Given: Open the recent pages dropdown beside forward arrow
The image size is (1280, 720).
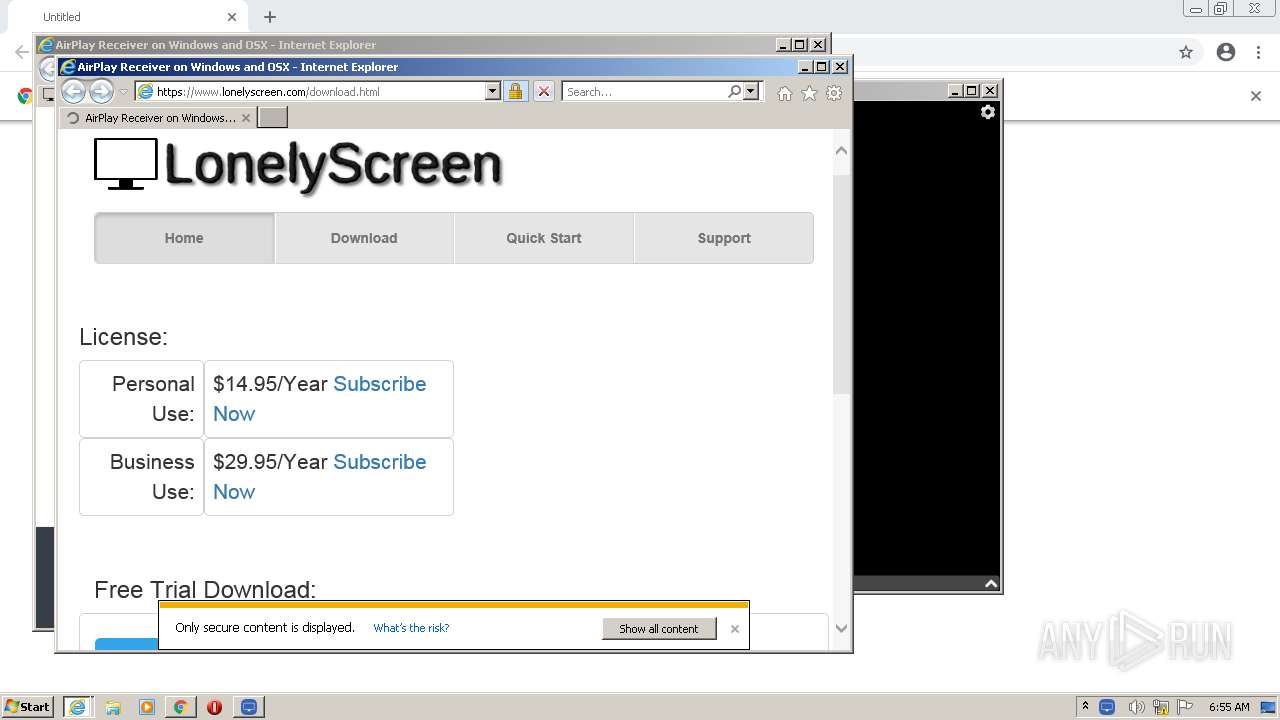Looking at the screenshot, I should click(x=124, y=92).
